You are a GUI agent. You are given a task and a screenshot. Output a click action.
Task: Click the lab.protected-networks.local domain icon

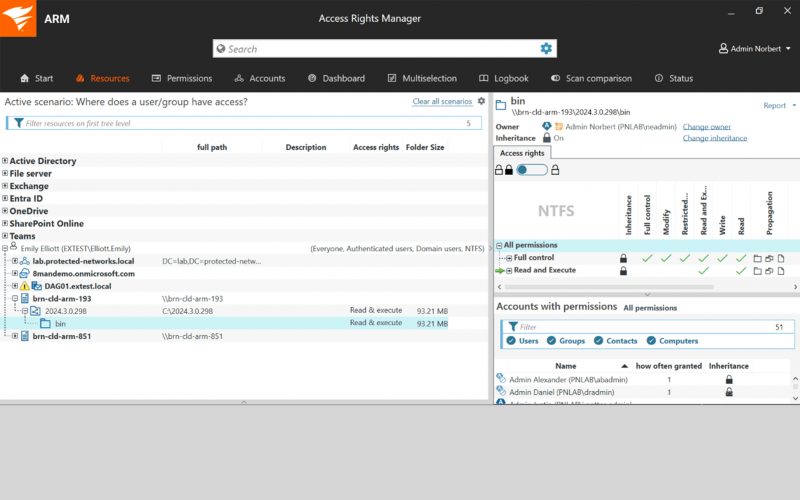tap(24, 261)
